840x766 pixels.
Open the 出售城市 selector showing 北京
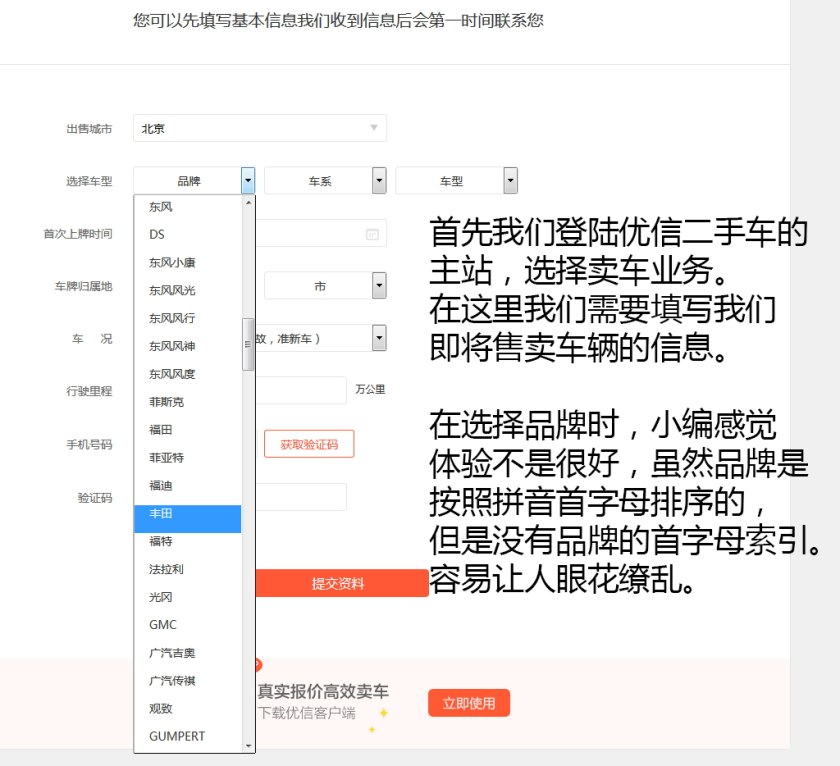[260, 128]
